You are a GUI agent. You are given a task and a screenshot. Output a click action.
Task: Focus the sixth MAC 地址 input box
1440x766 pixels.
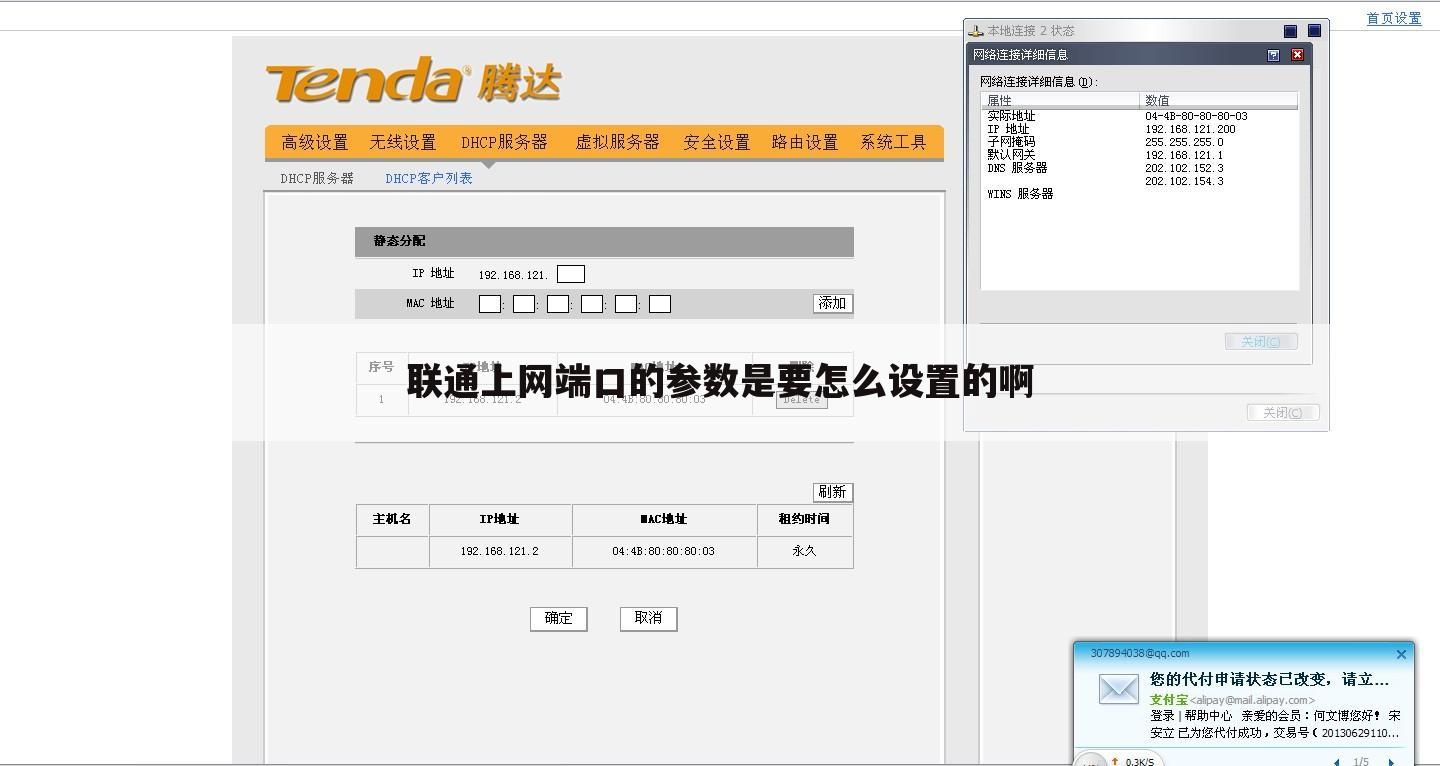[x=660, y=304]
